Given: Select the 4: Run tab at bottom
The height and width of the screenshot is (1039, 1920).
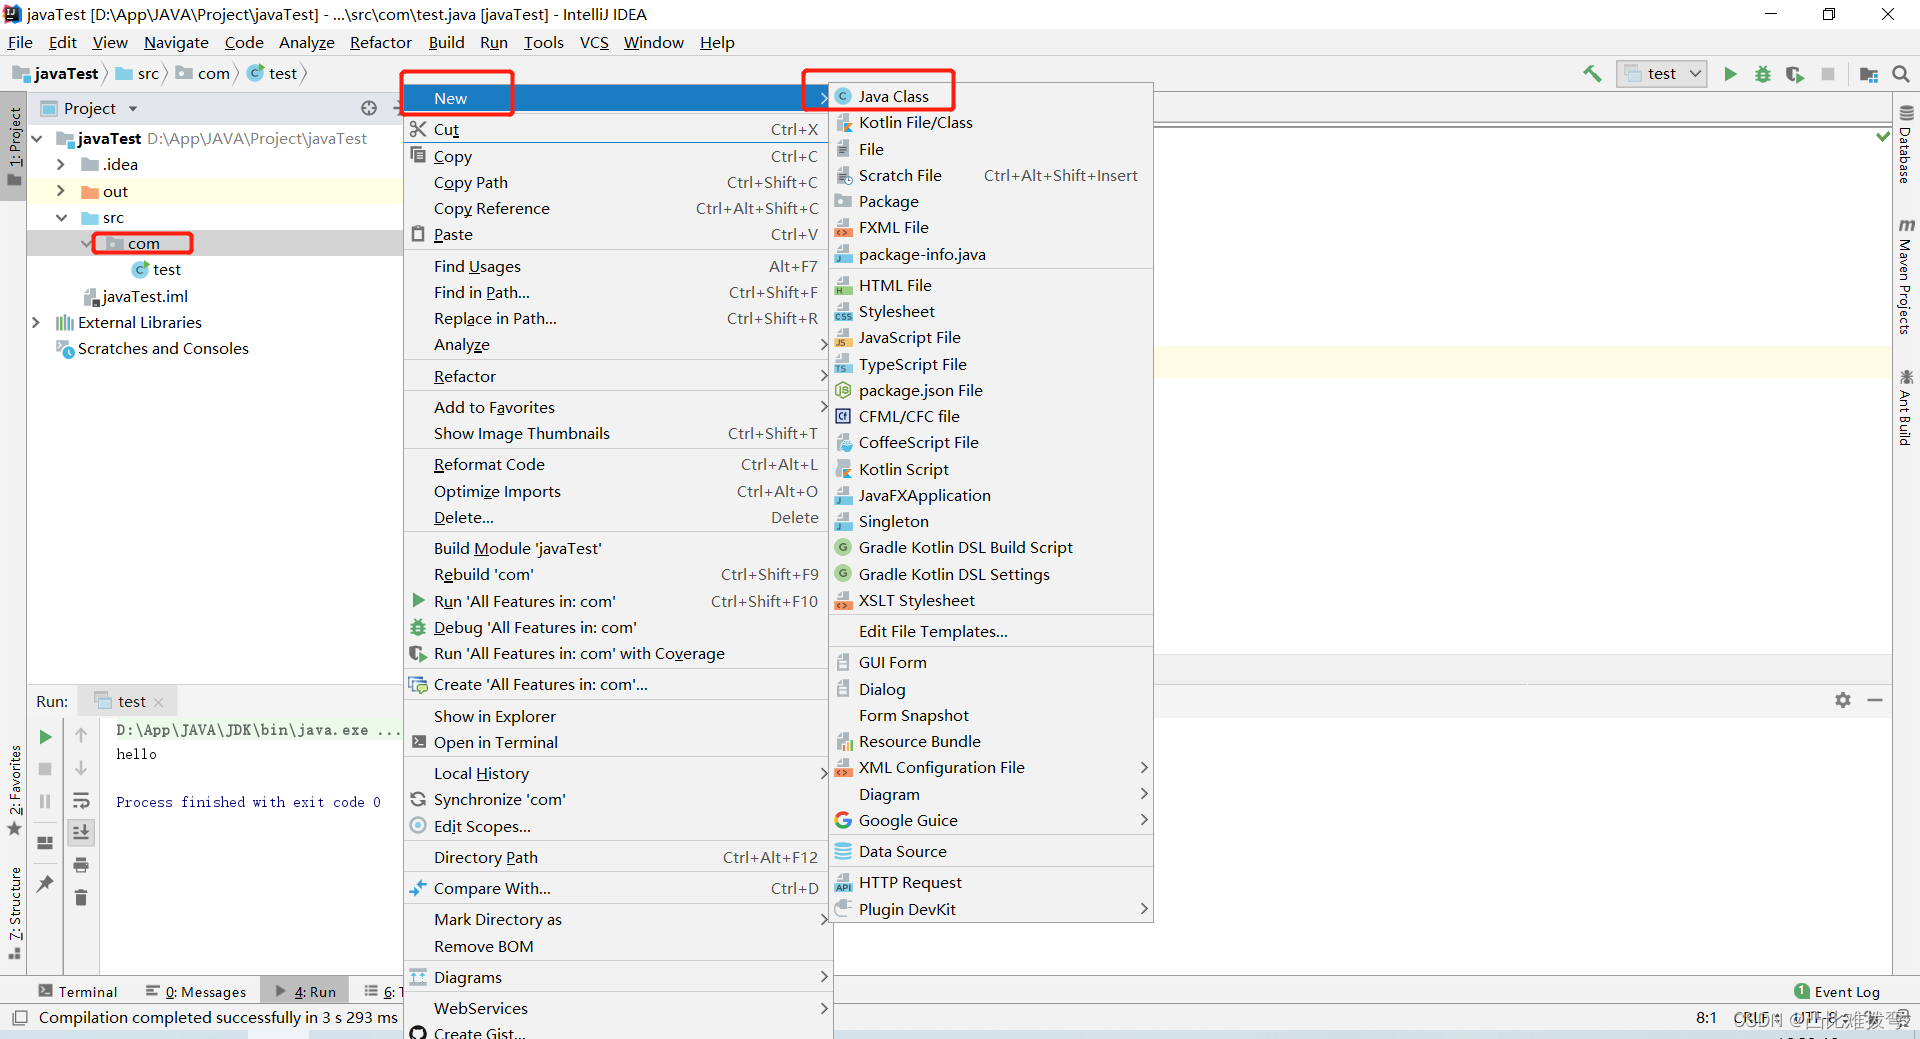Looking at the screenshot, I should point(305,992).
